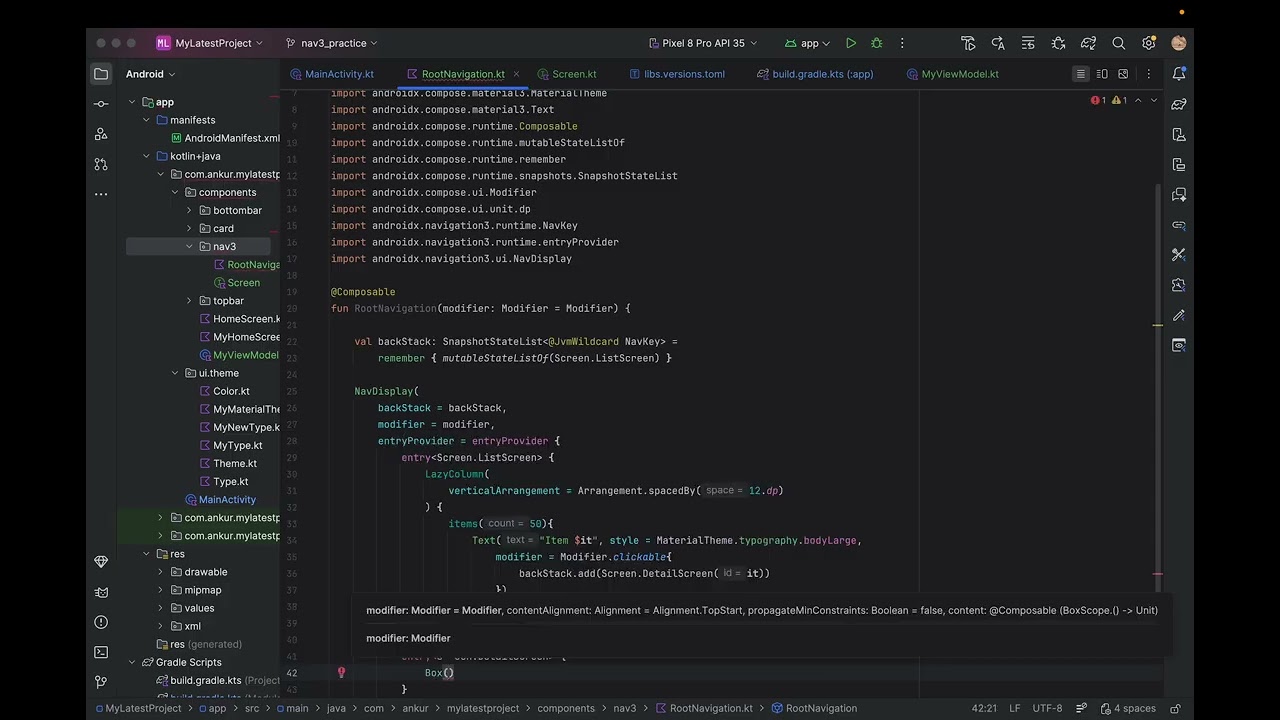The width and height of the screenshot is (1280, 720).
Task: Open the nav3_practice branch dropdown
Action: [x=331, y=43]
